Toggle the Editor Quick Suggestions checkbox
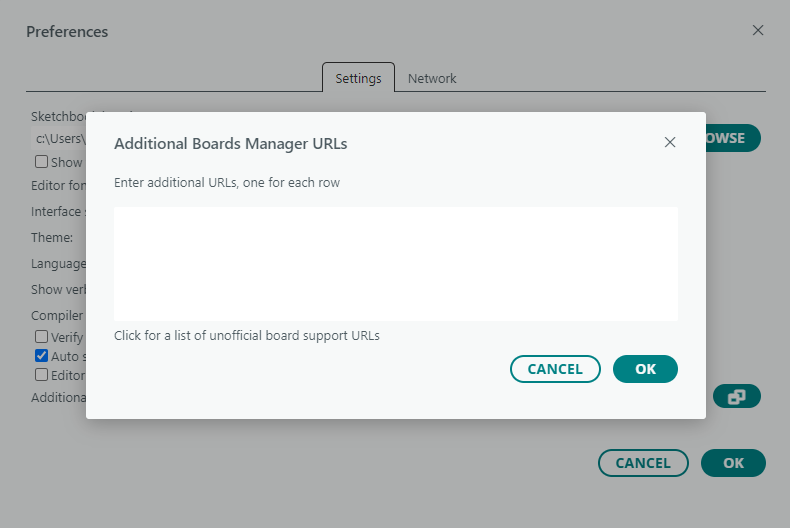The width and height of the screenshot is (790, 528). point(41,375)
